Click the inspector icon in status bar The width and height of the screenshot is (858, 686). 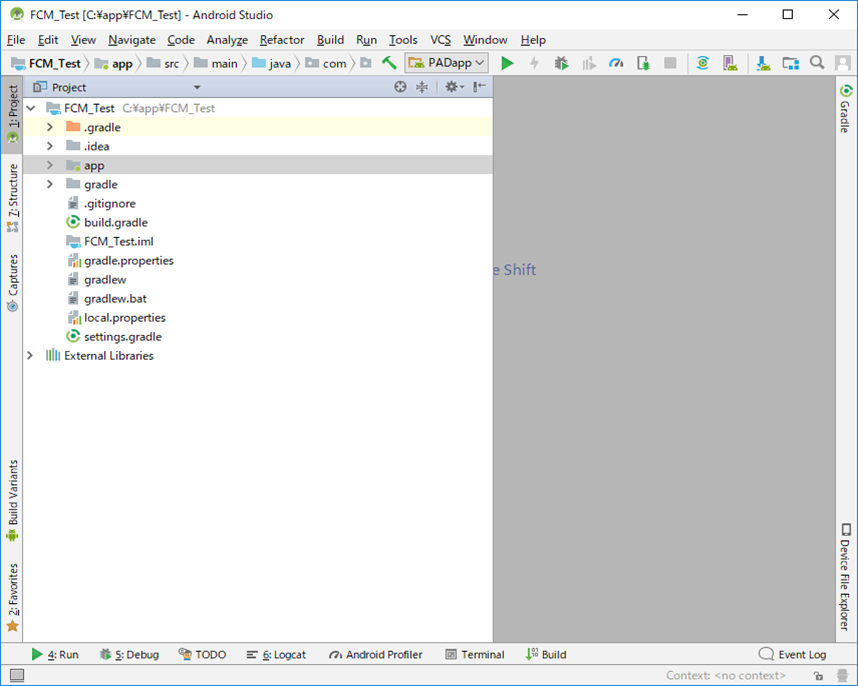(x=843, y=676)
